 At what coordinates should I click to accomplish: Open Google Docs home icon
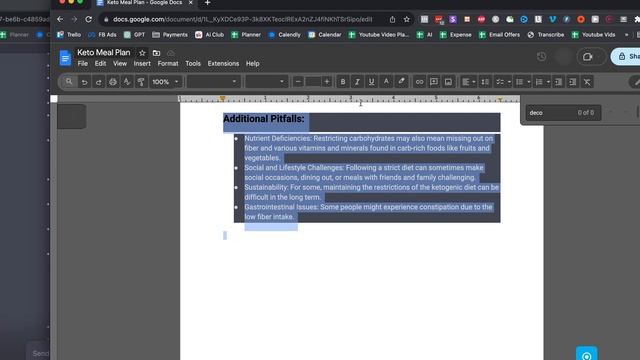pyautogui.click(x=65, y=58)
